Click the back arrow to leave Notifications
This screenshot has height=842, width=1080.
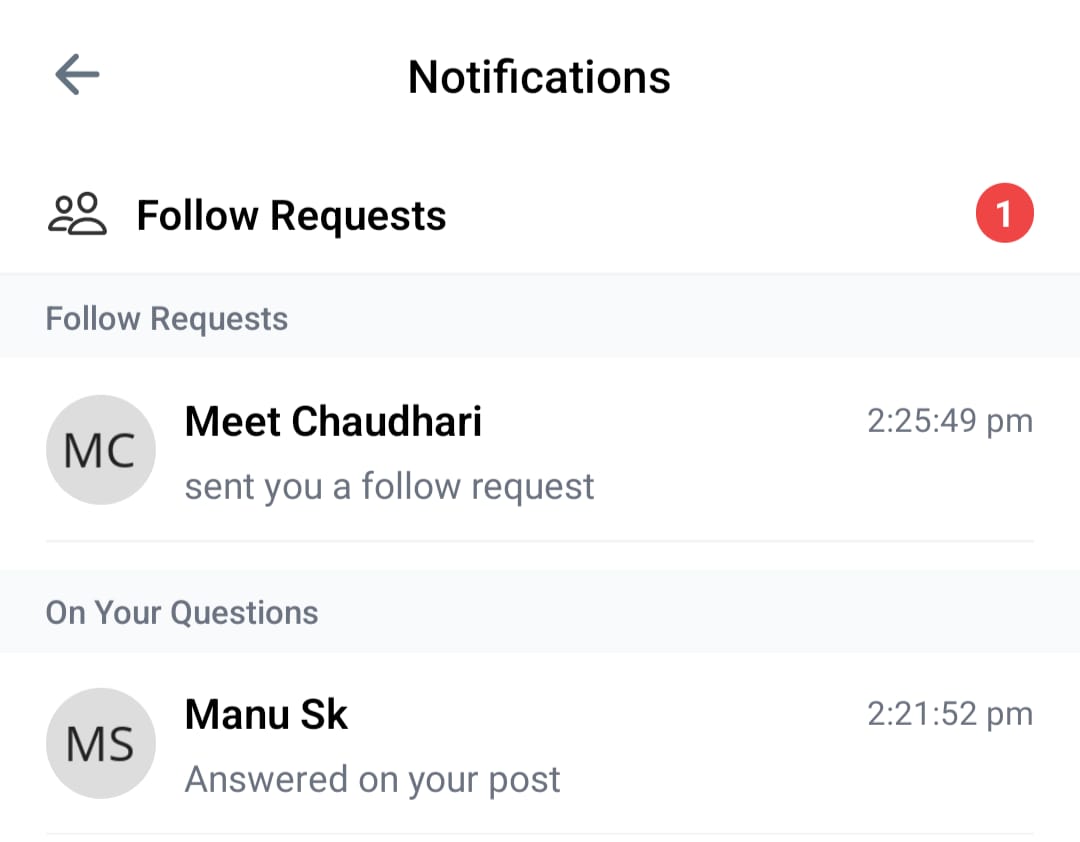tap(76, 74)
